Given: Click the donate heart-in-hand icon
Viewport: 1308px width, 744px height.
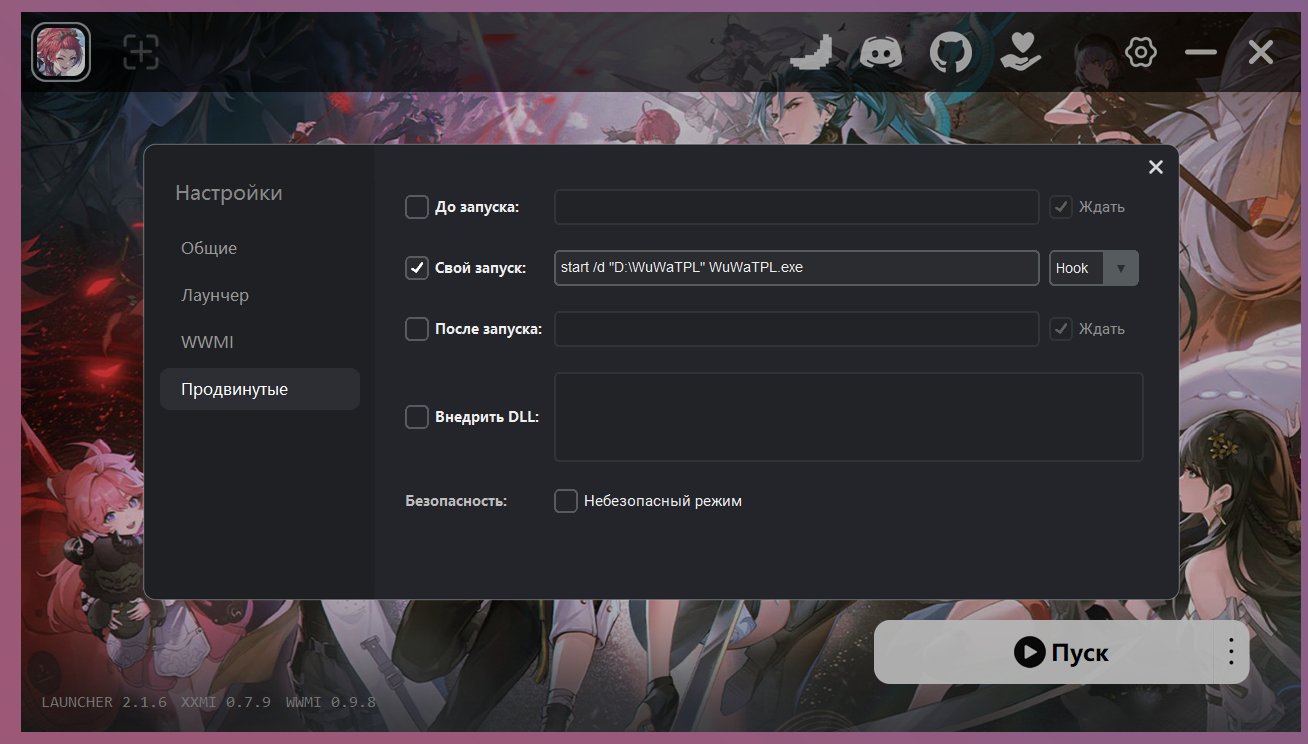Looking at the screenshot, I should coord(1021,52).
